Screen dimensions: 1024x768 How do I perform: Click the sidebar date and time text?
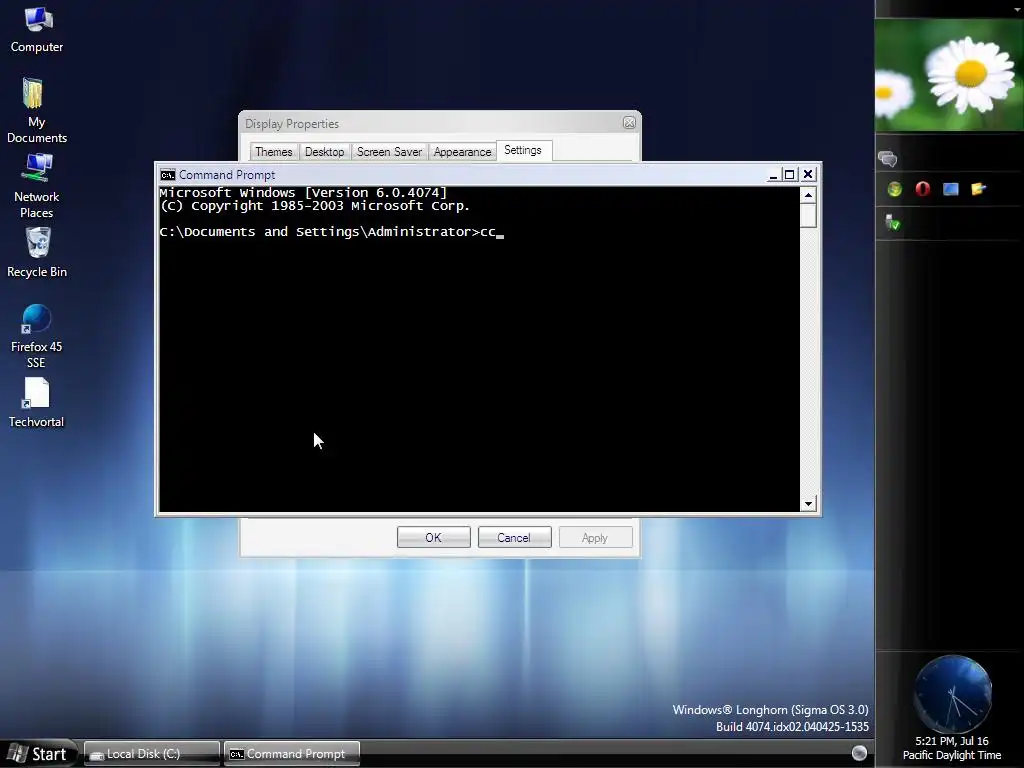(x=952, y=748)
